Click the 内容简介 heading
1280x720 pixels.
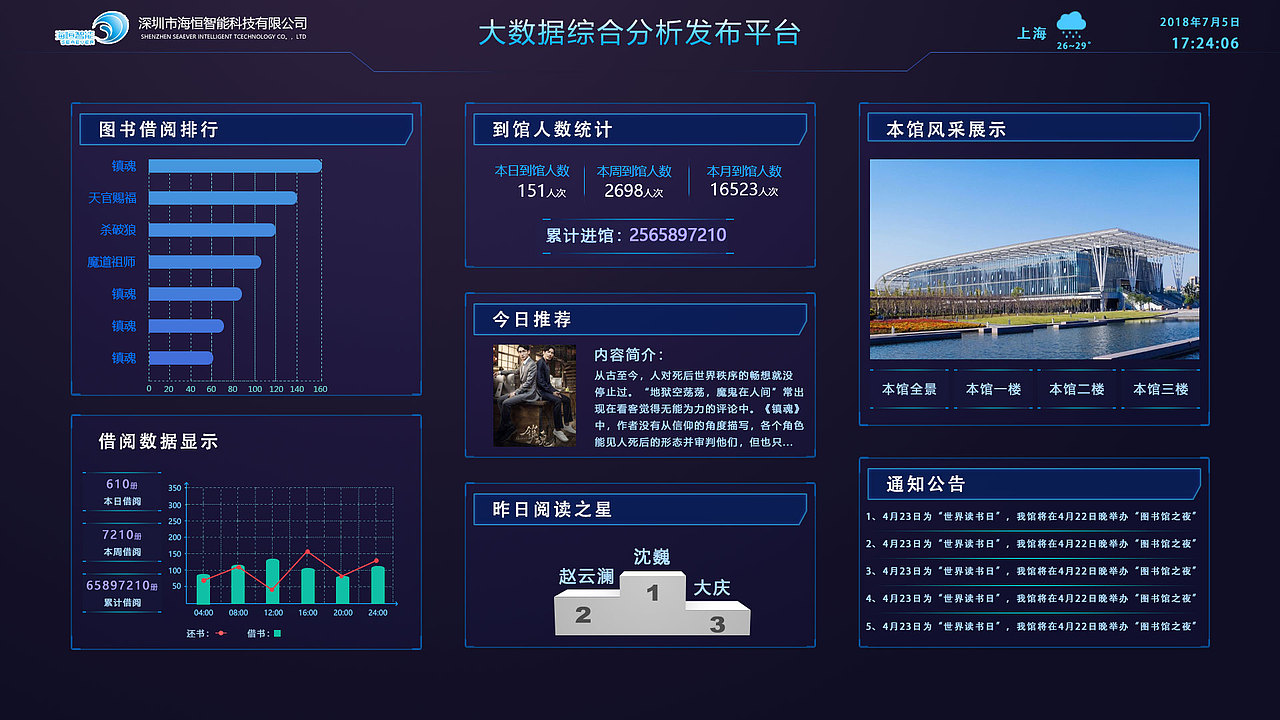[629, 355]
